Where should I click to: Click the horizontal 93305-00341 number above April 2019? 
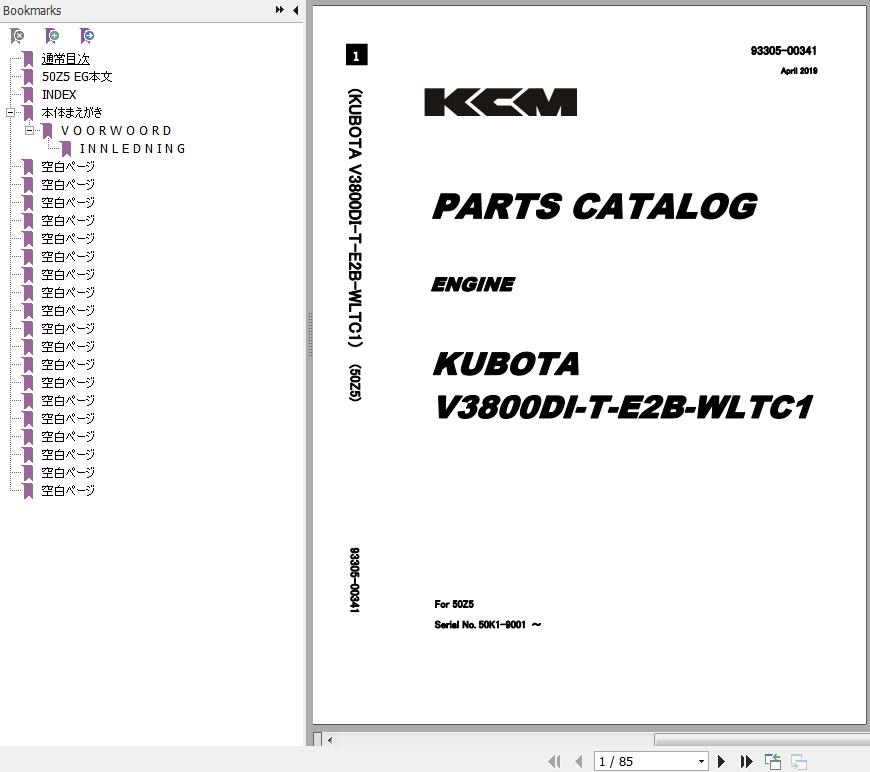pos(783,51)
